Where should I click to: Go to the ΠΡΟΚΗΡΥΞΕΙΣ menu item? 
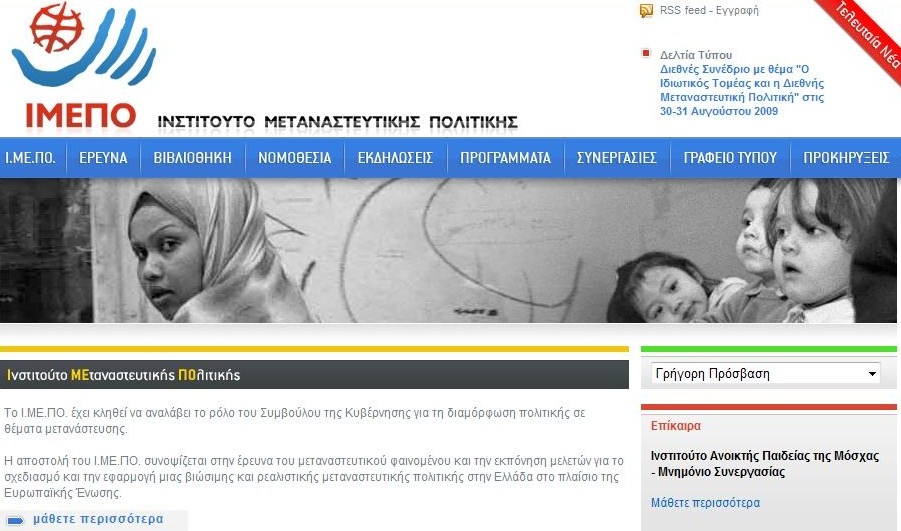[x=846, y=157]
